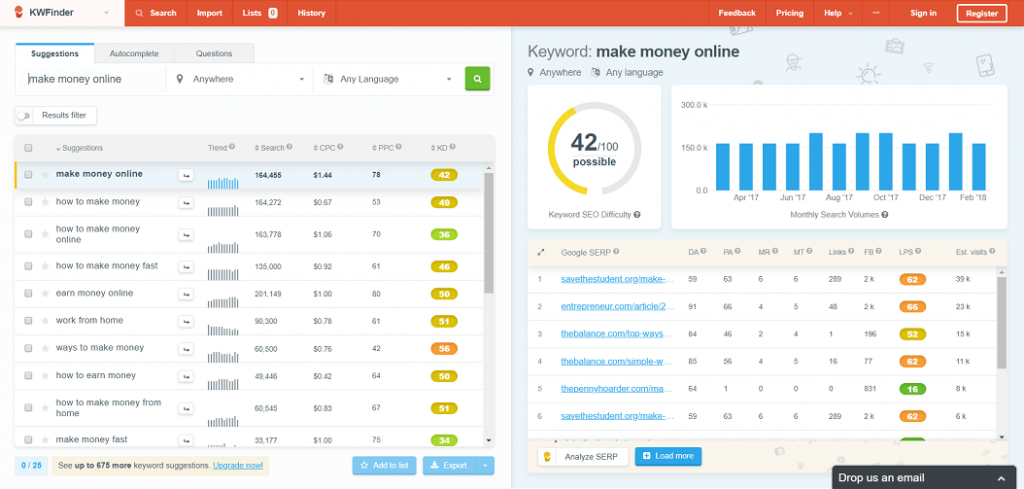Click help icon next to Google SERP
1024x489 pixels.
tap(616, 251)
